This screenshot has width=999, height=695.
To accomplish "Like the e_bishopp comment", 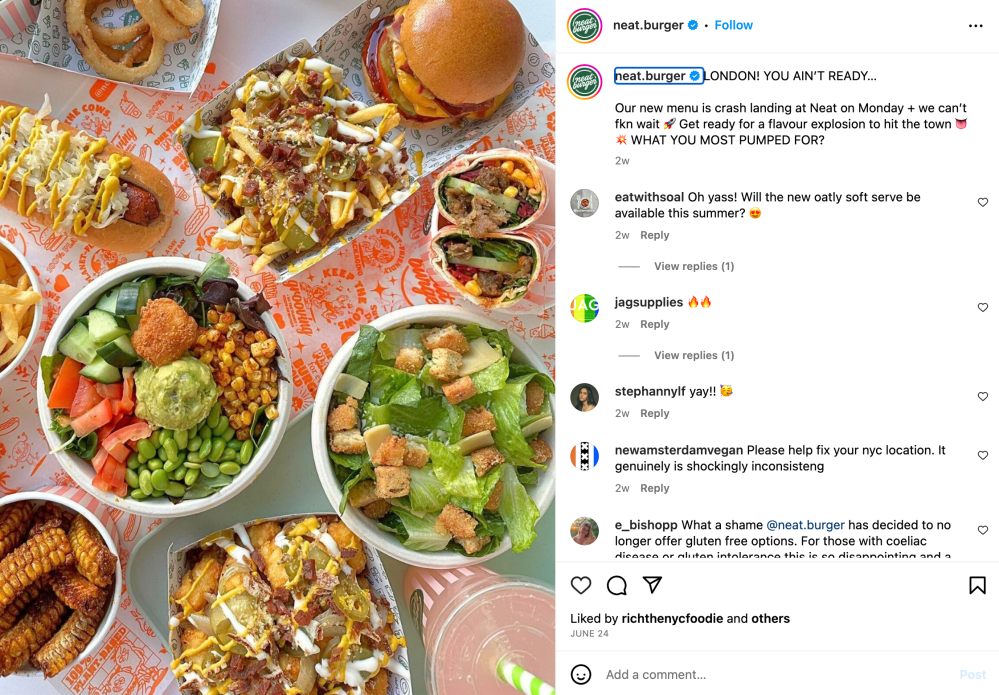I will coord(982,530).
